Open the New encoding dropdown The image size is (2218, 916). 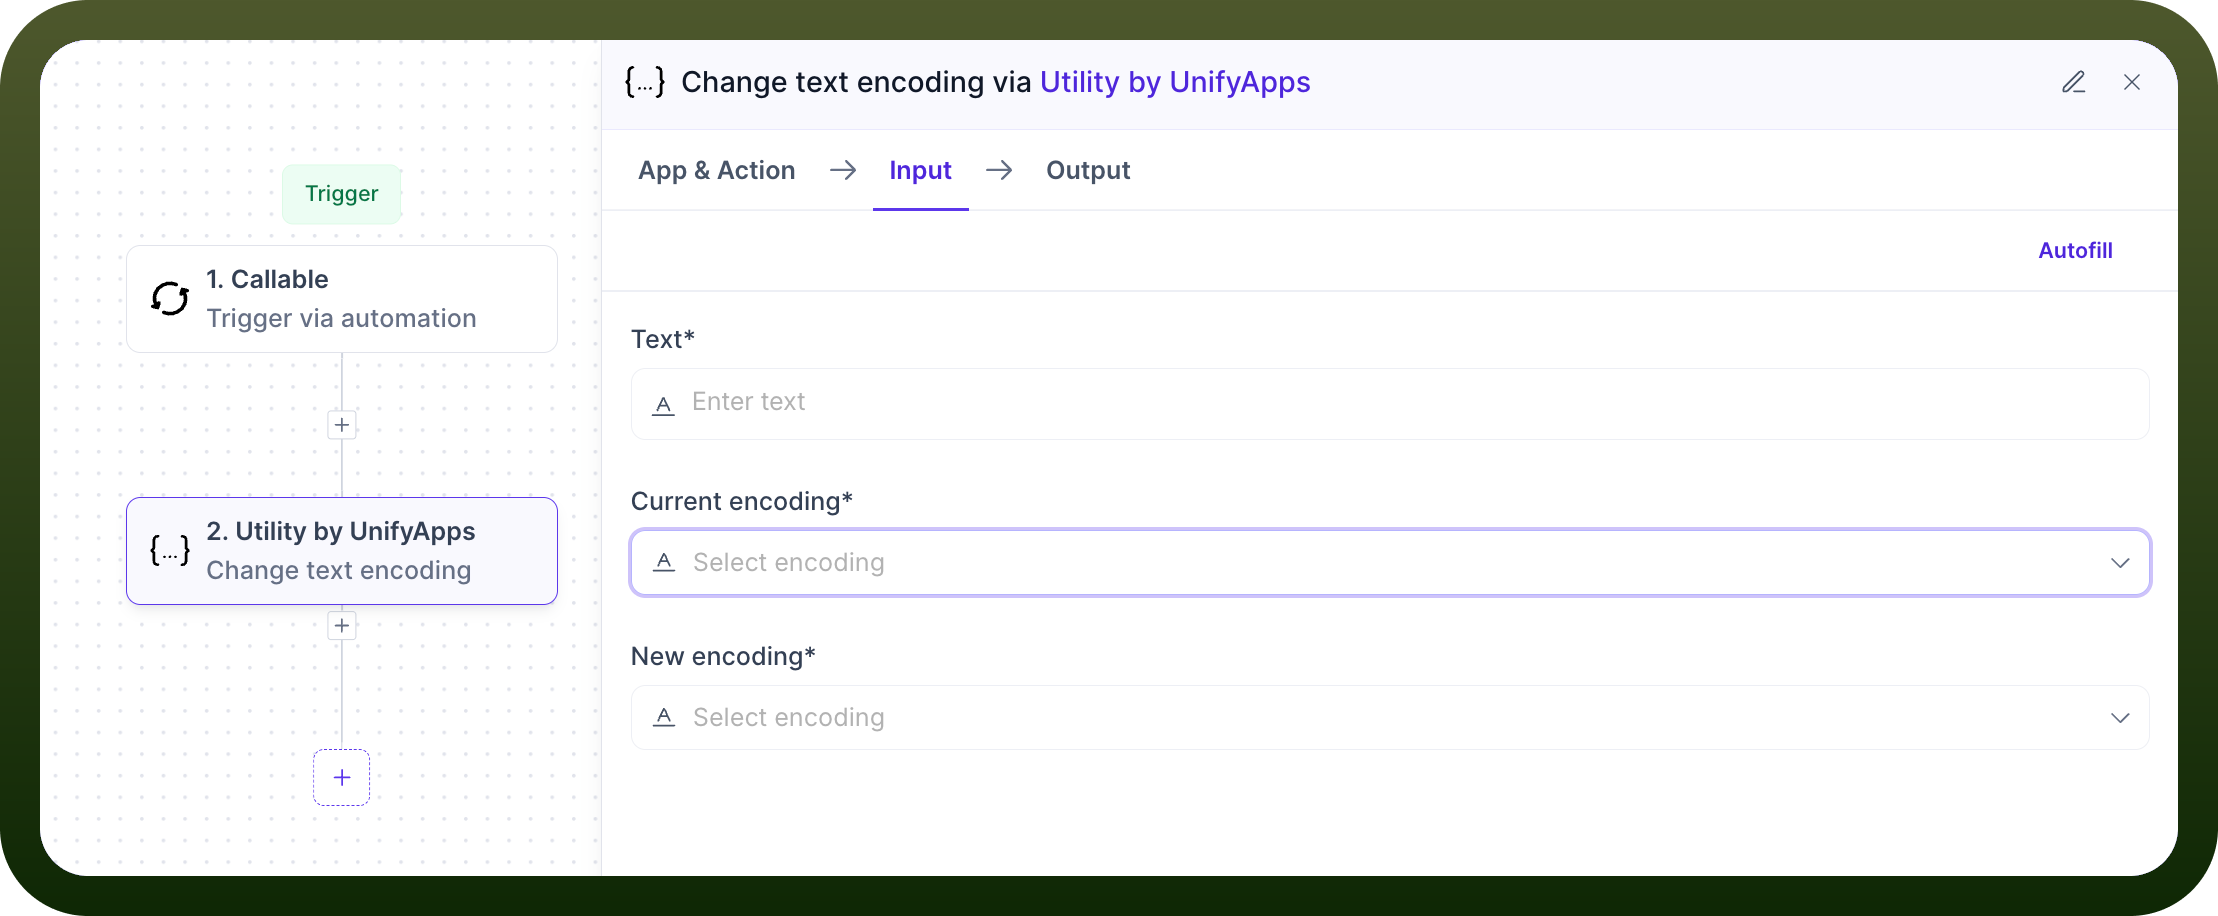[x=1390, y=717]
